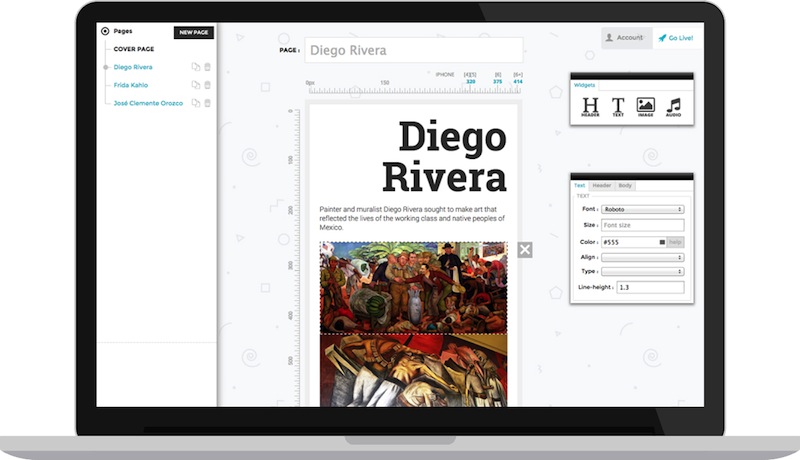Add an Image widget
800x460 pixels.
pyautogui.click(x=645, y=107)
